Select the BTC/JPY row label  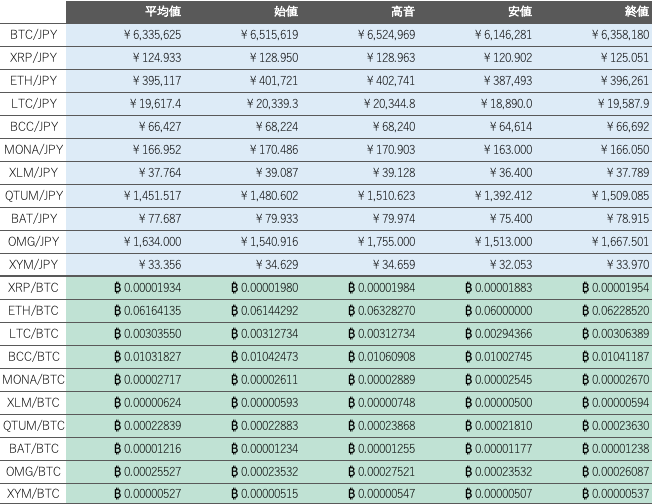pos(33,35)
